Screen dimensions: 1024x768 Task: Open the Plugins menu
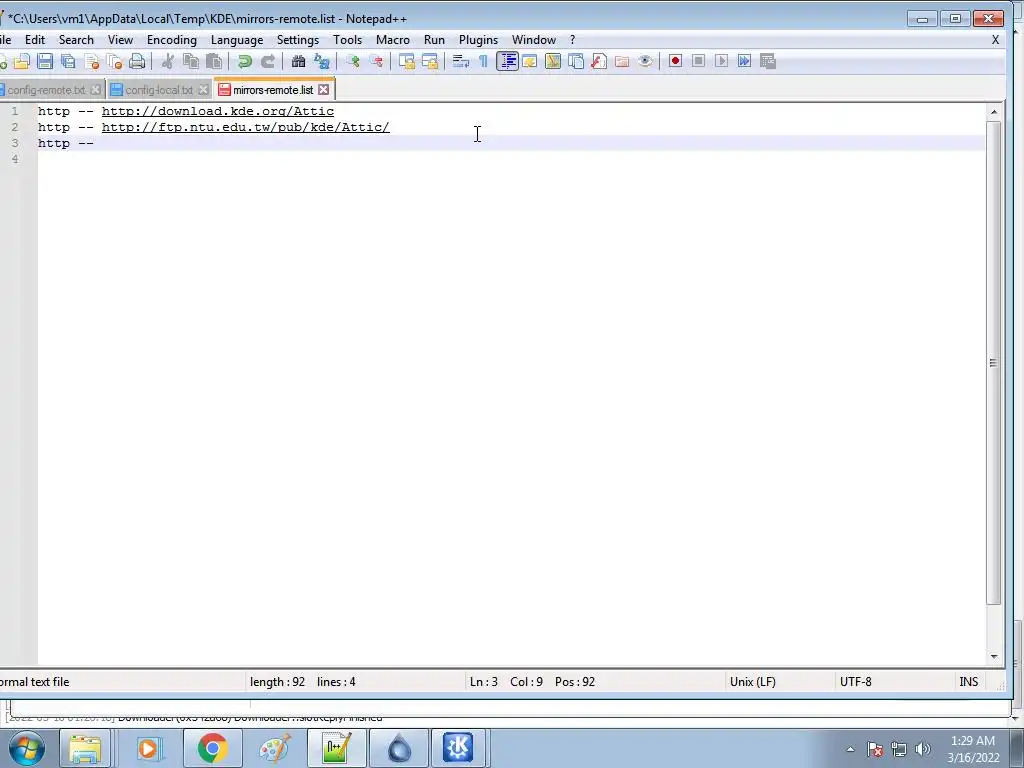pyautogui.click(x=478, y=40)
